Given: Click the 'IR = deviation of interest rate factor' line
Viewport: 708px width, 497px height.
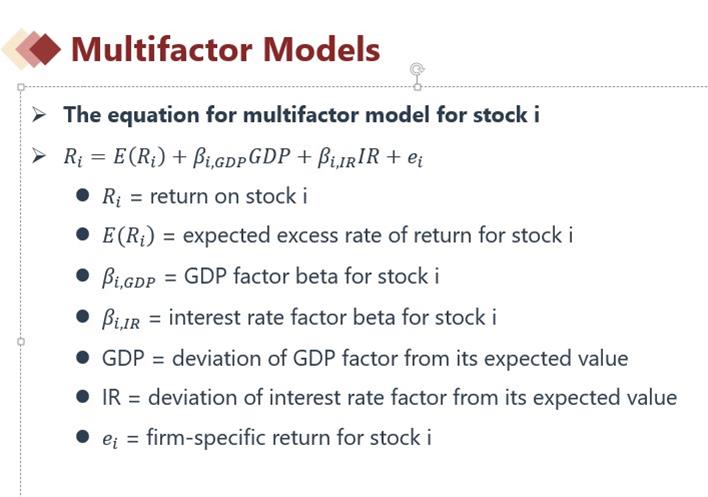Looking at the screenshot, I should point(390,398).
